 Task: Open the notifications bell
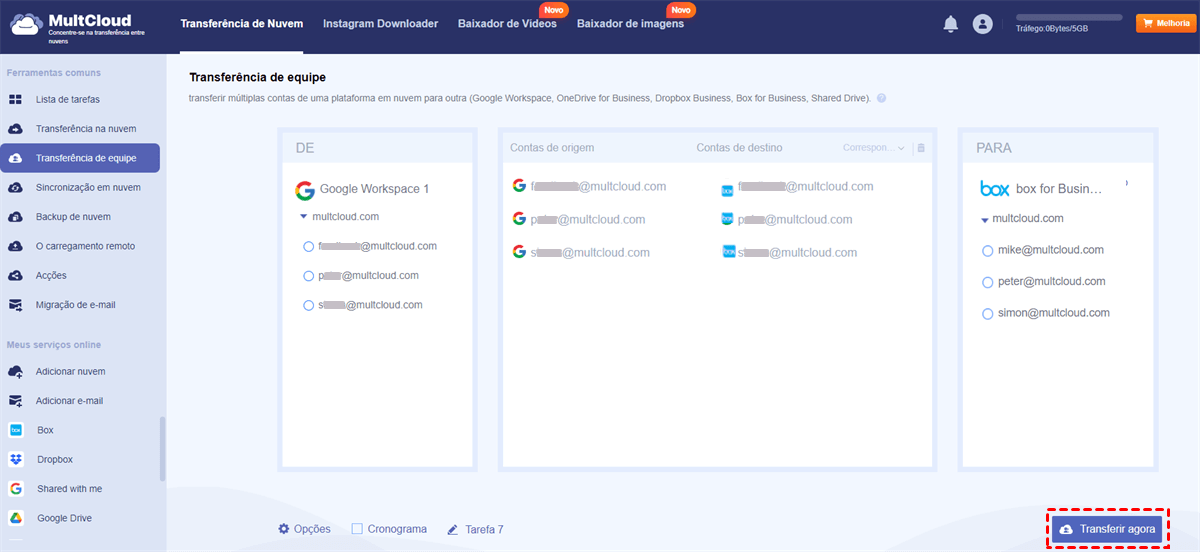click(x=950, y=24)
